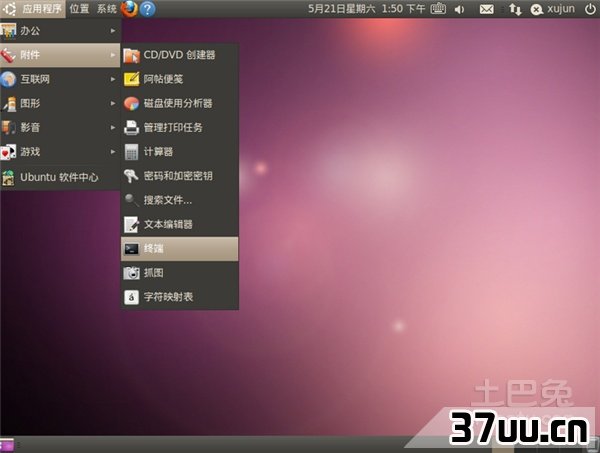The width and height of the screenshot is (600, 453).
Task: Click the 计算器 calculator icon
Action: (x=131, y=152)
